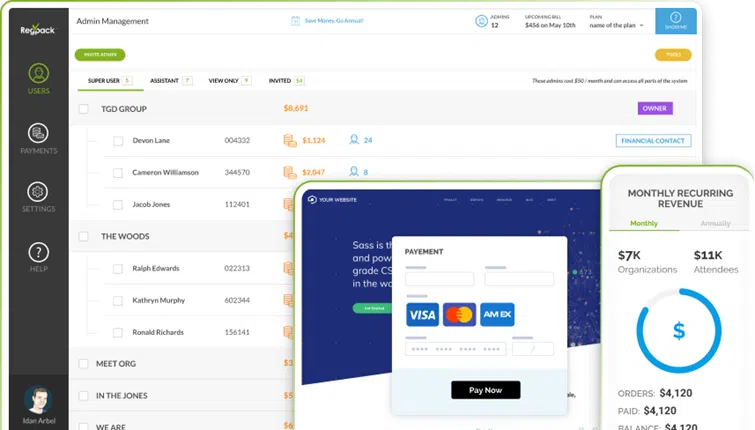Click Cameron Williamson's coins icon

(290, 172)
